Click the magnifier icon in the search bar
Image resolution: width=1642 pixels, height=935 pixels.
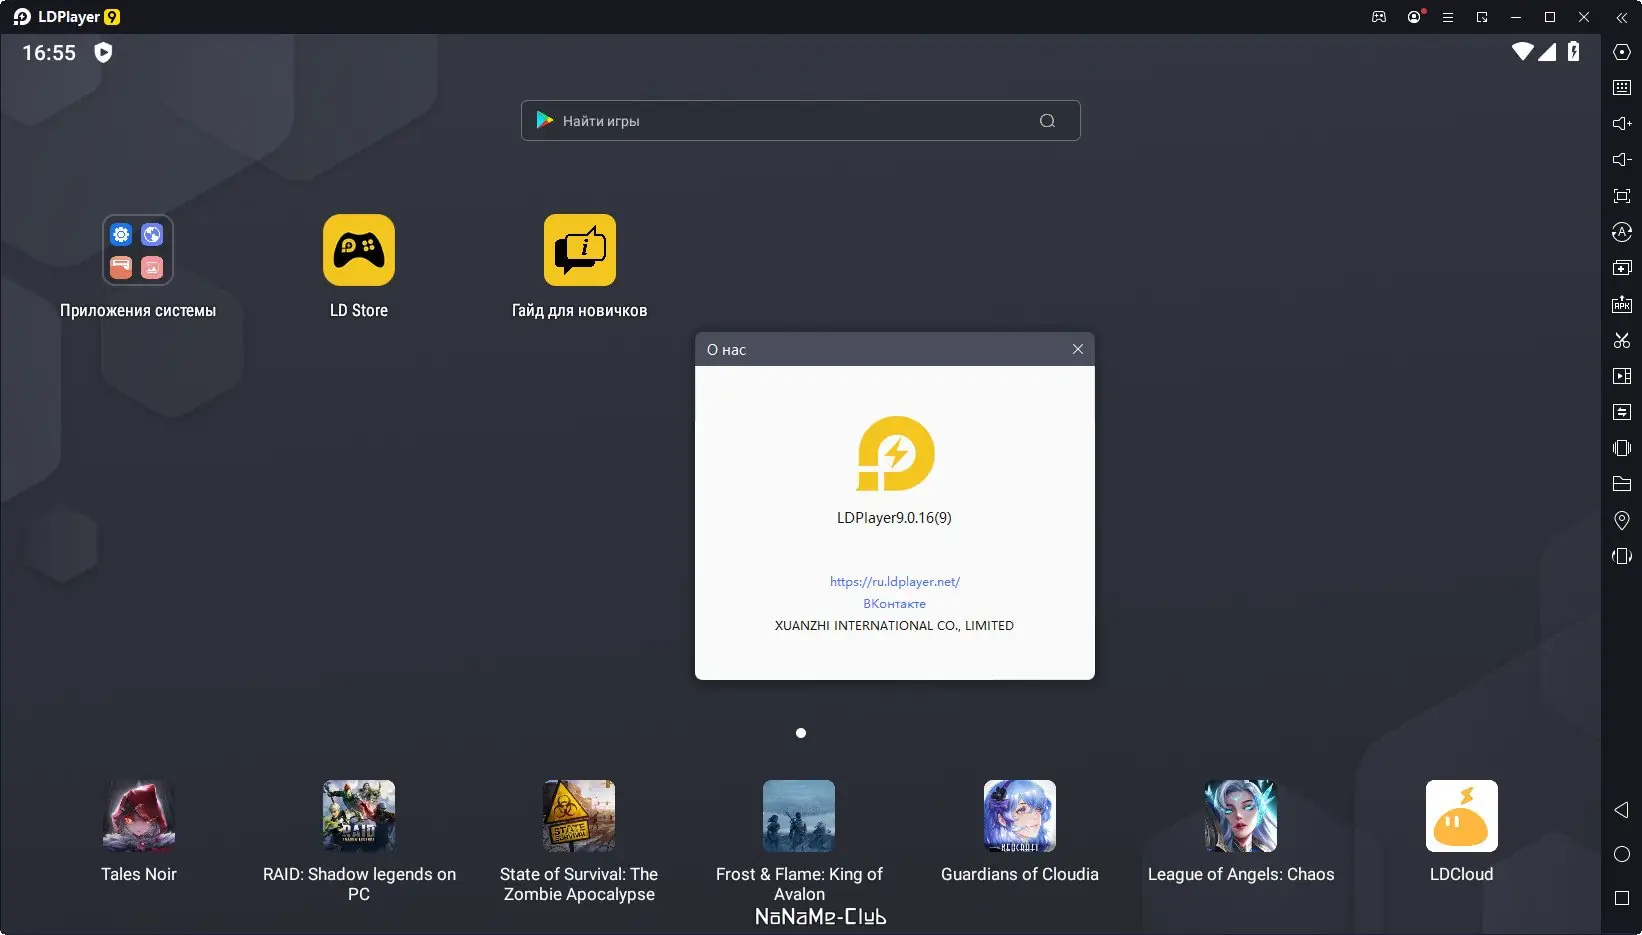point(1047,121)
